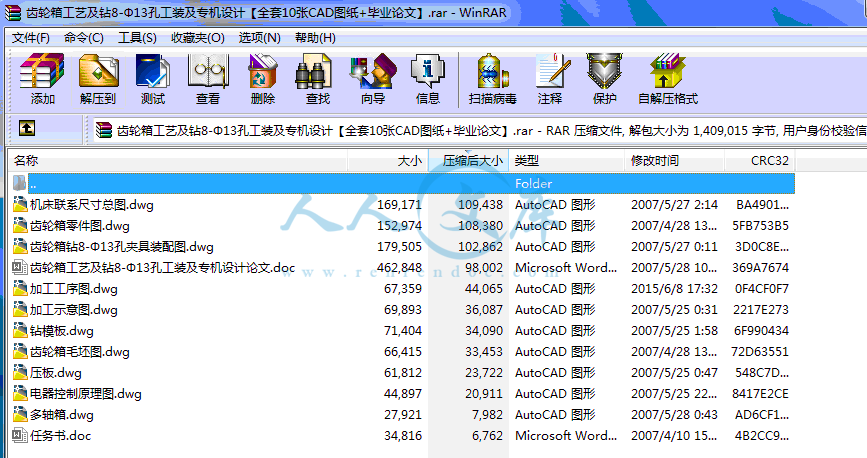
Task: Sort by 大小 column header
Action: click(x=388, y=160)
